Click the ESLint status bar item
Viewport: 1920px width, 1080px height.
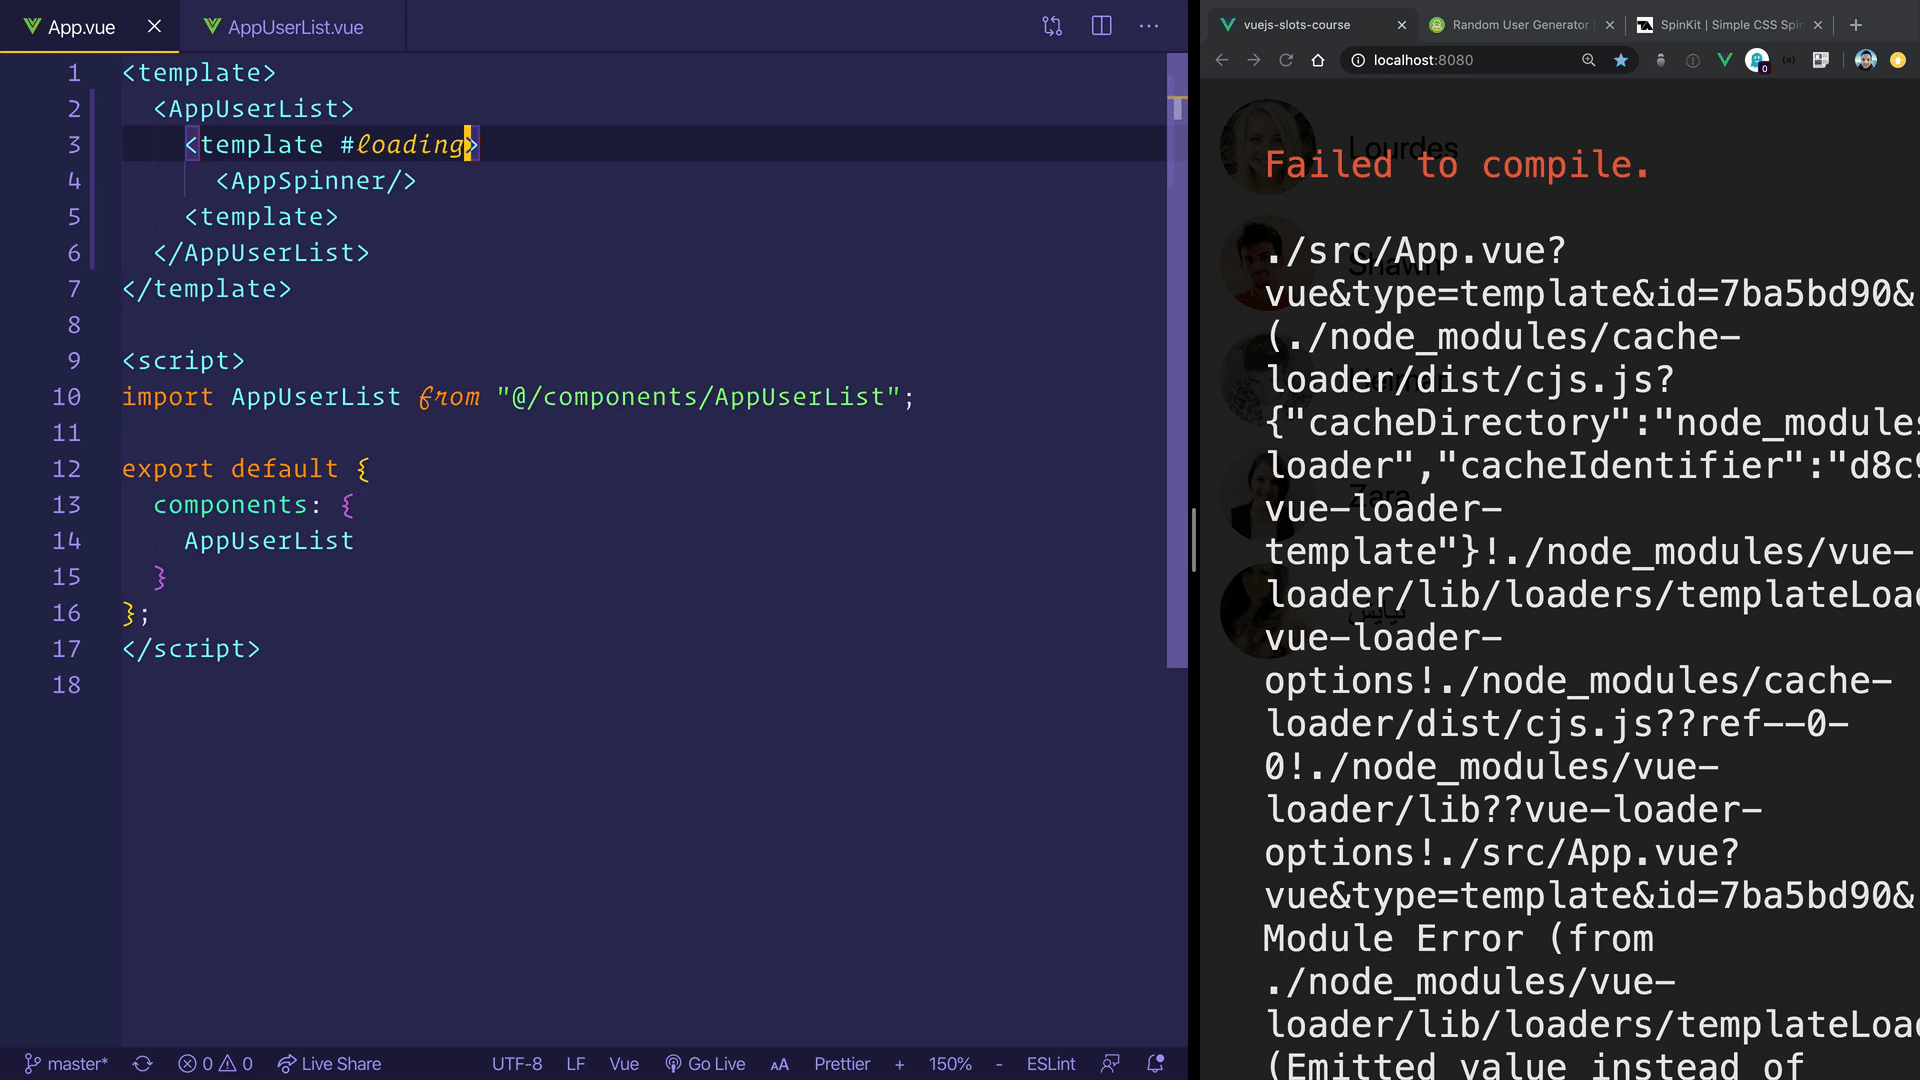tap(1051, 1064)
